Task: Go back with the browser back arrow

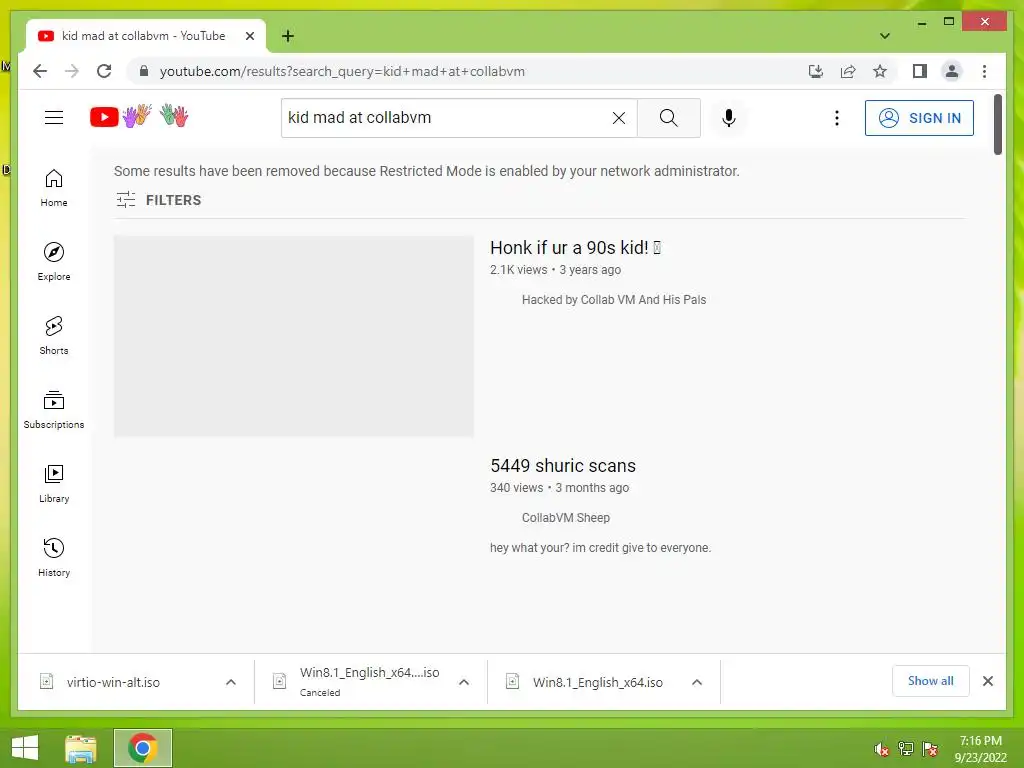Action: [40, 71]
